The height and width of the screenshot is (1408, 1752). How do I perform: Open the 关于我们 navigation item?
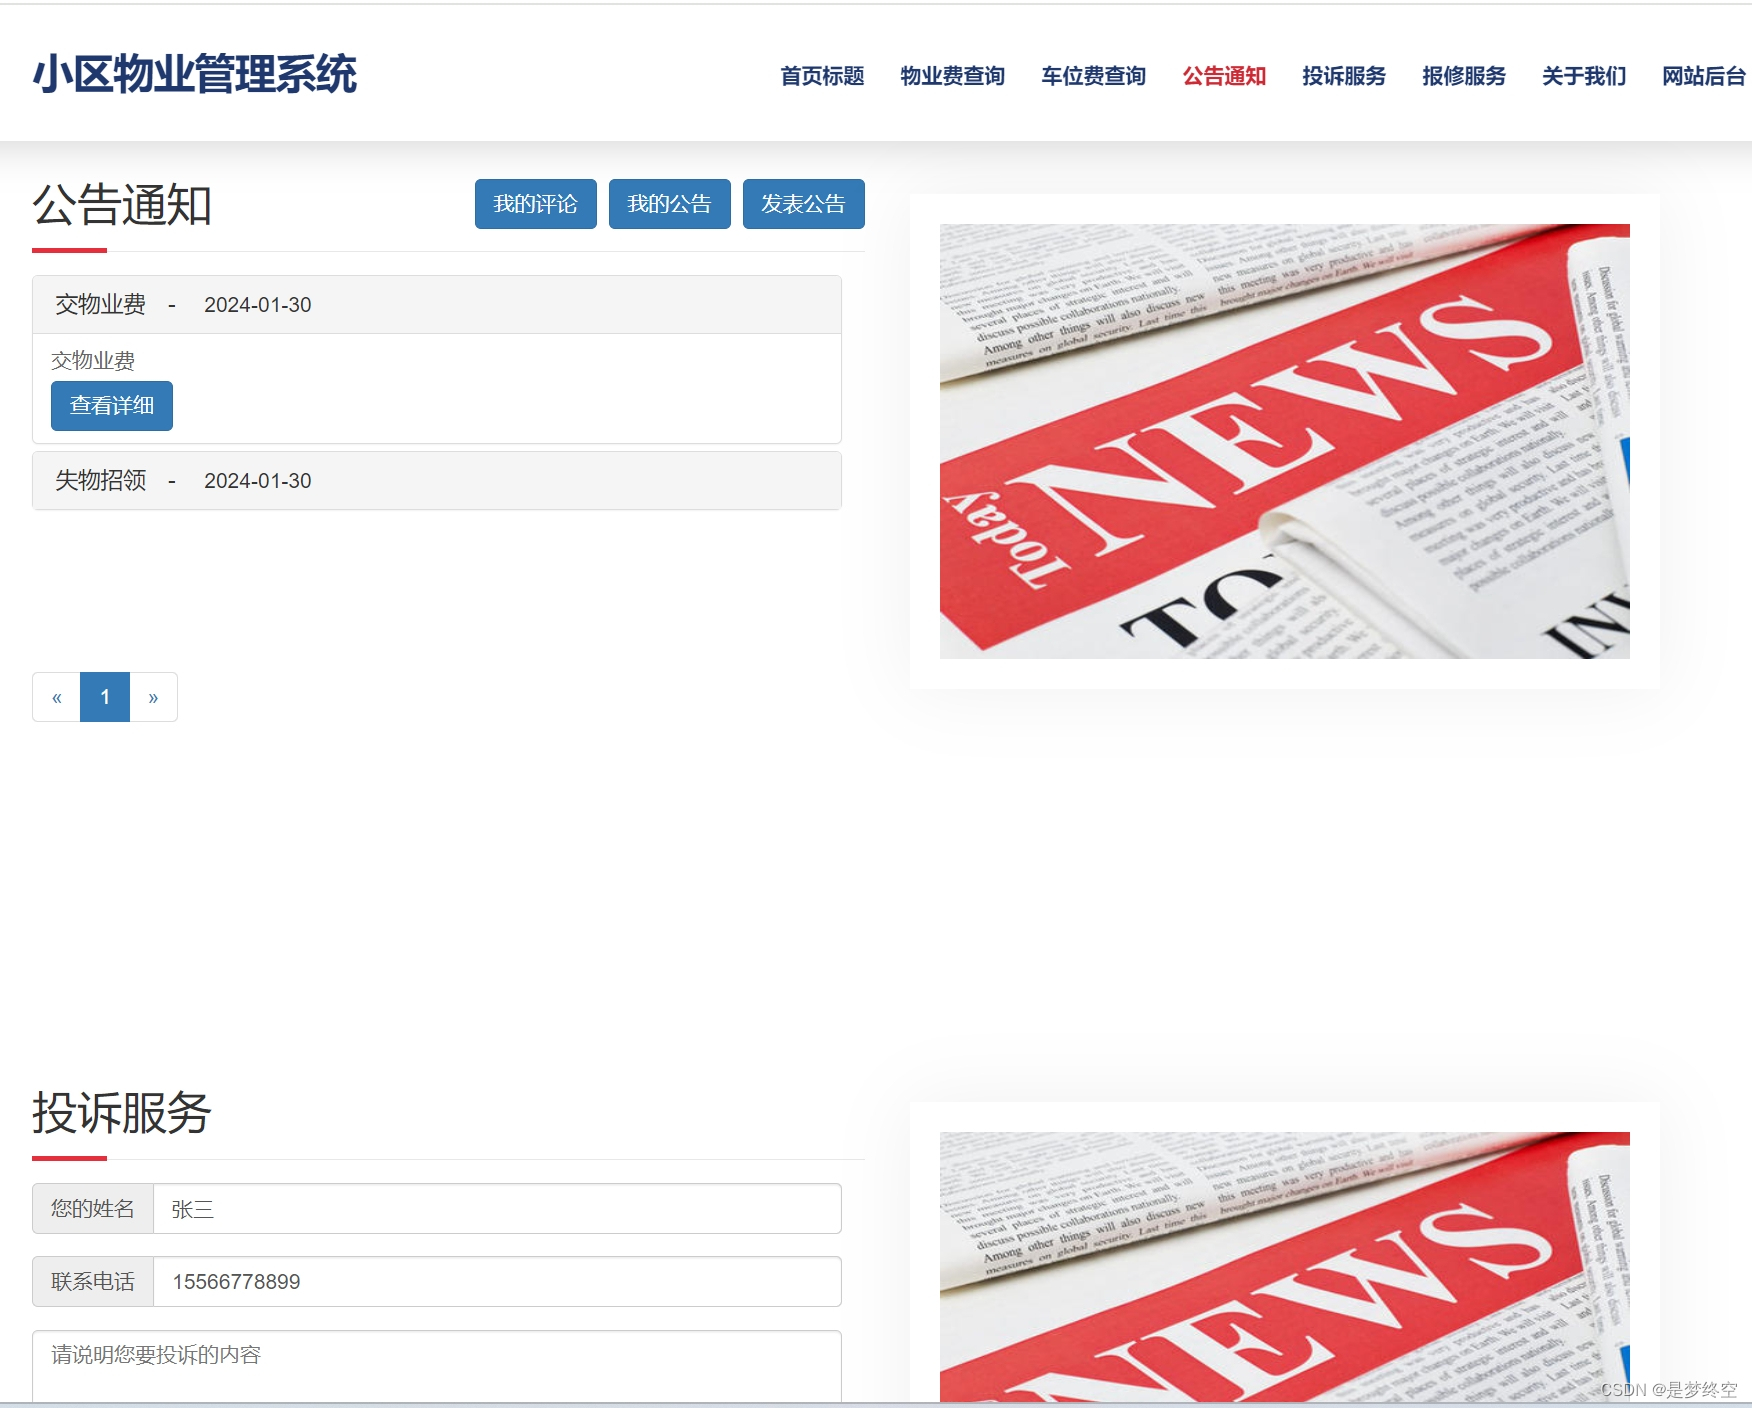tap(1583, 76)
